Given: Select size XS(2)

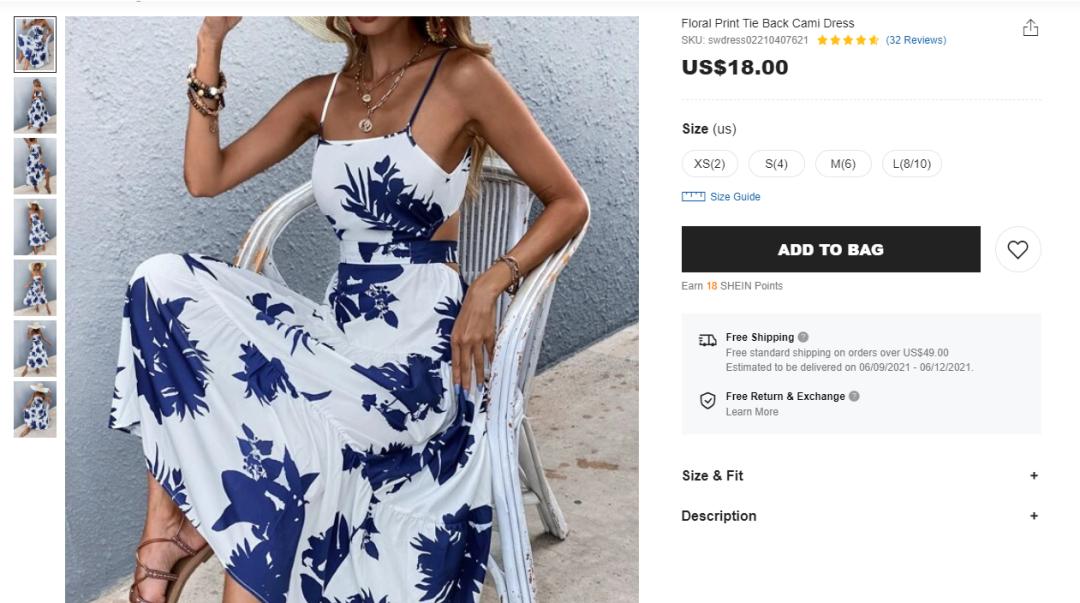Looking at the screenshot, I should [709, 164].
